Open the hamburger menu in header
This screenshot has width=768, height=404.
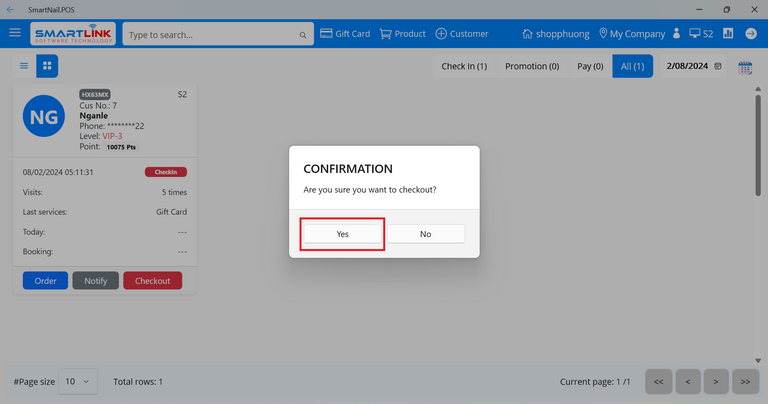[15, 33]
